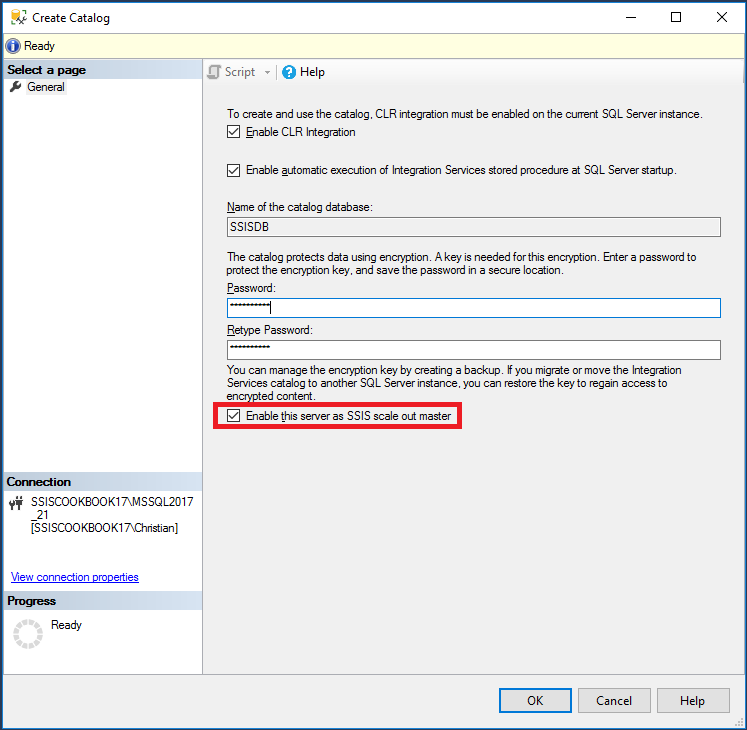Click the [SSISCOOKBOOK17\Christian] login text
747x730 pixels.
(104, 528)
